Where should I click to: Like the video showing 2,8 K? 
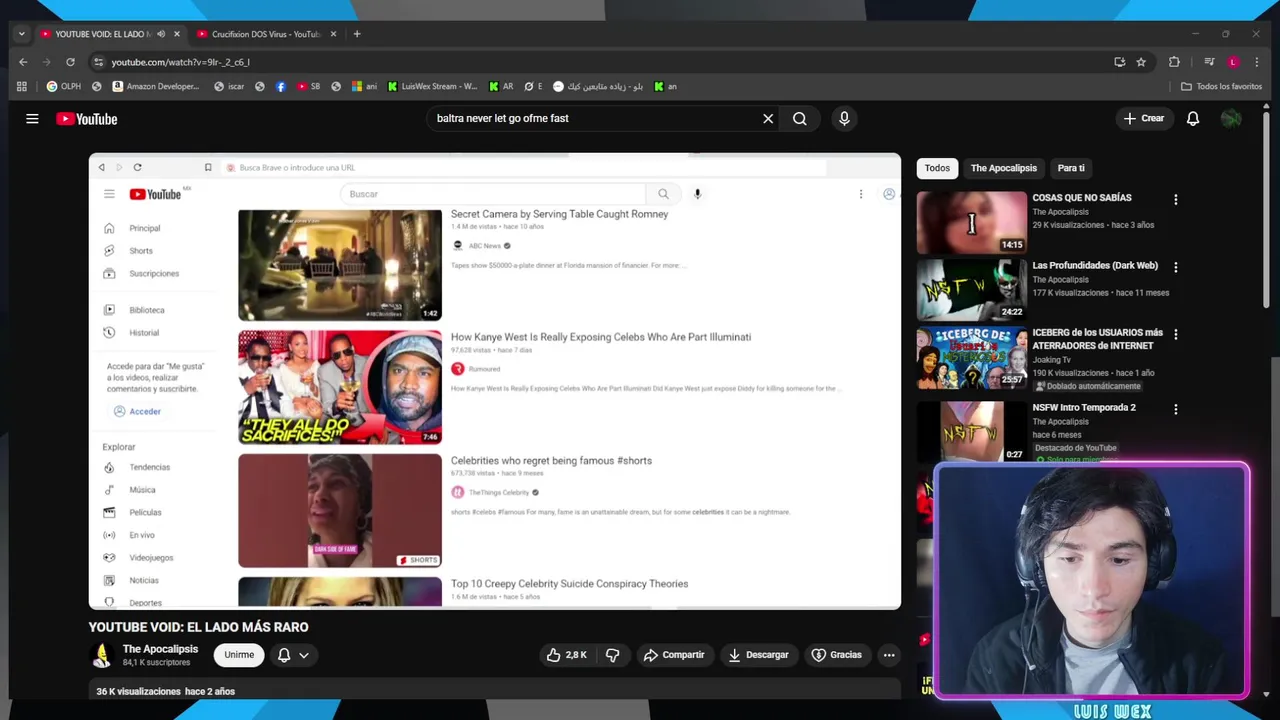tap(565, 655)
